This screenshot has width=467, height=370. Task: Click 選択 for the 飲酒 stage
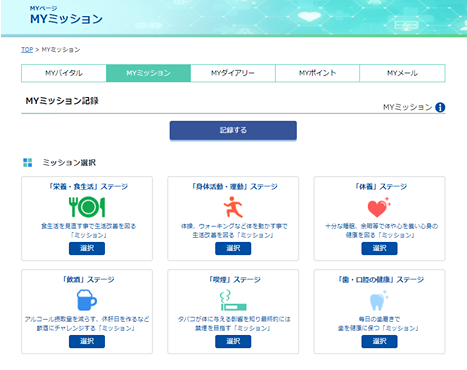pos(87,341)
